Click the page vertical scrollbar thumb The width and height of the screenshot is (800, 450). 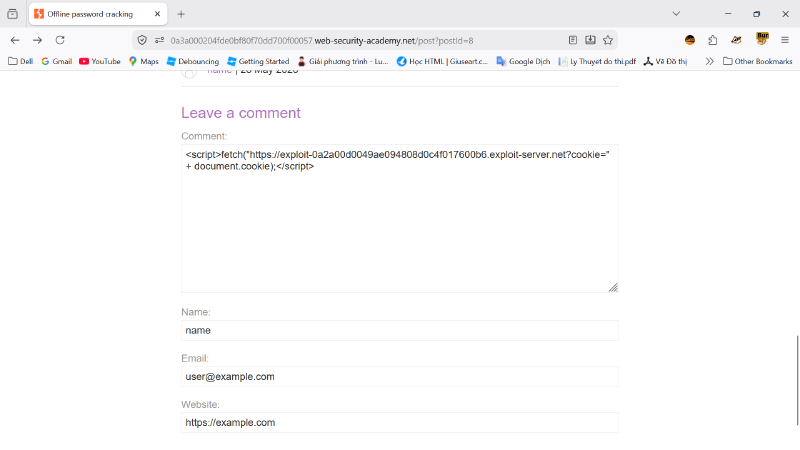click(x=797, y=381)
